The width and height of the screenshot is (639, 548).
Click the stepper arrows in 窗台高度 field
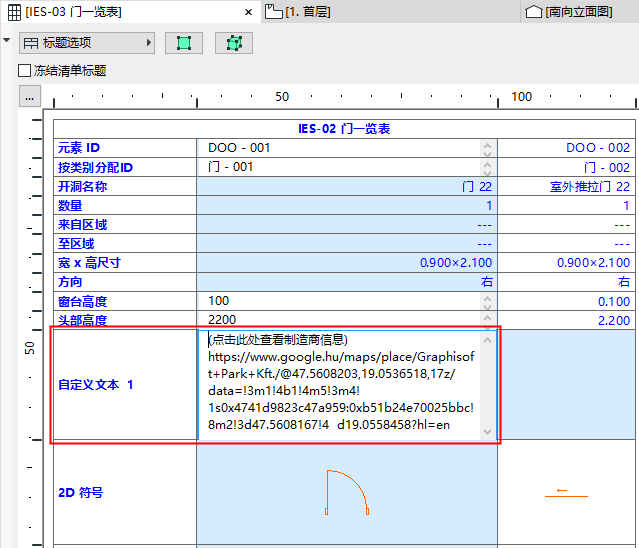tap(487, 302)
